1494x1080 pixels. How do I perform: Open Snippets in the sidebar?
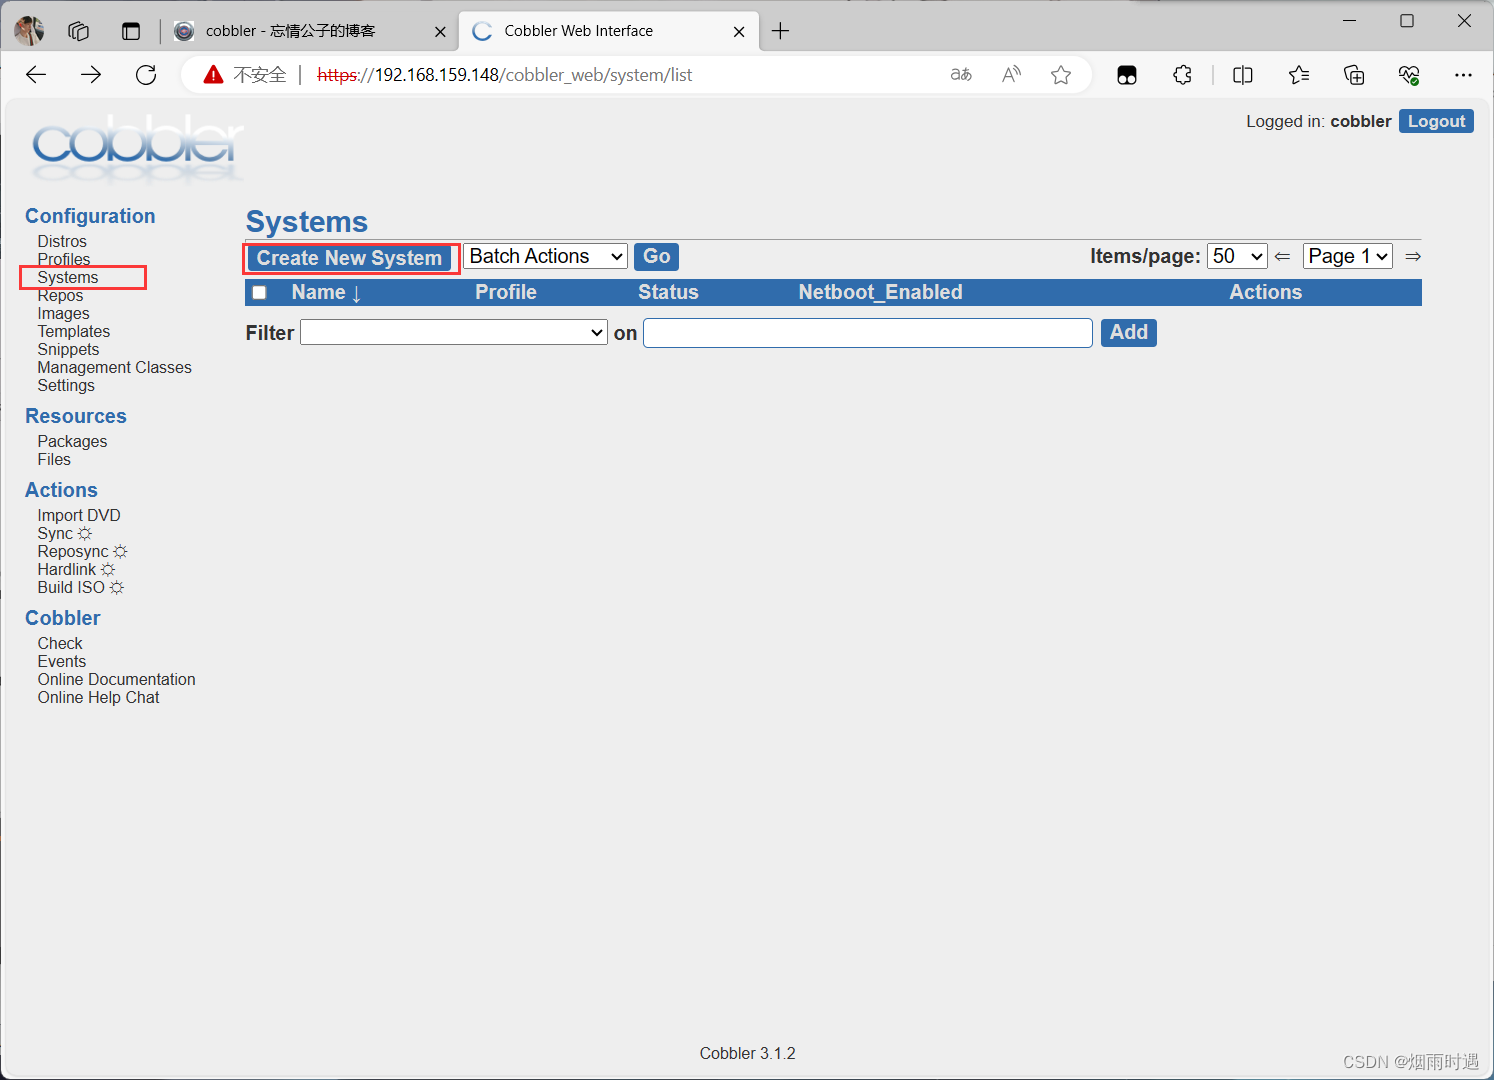68,349
